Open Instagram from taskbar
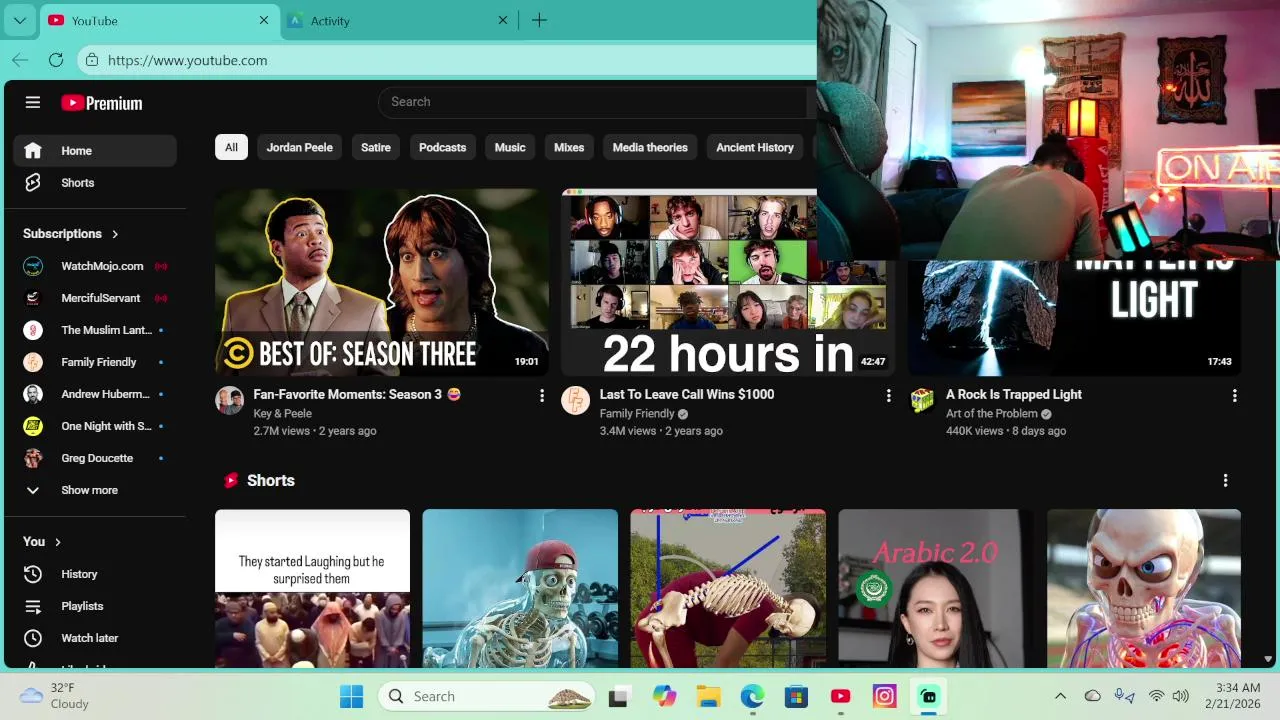1280x720 pixels. tap(884, 696)
